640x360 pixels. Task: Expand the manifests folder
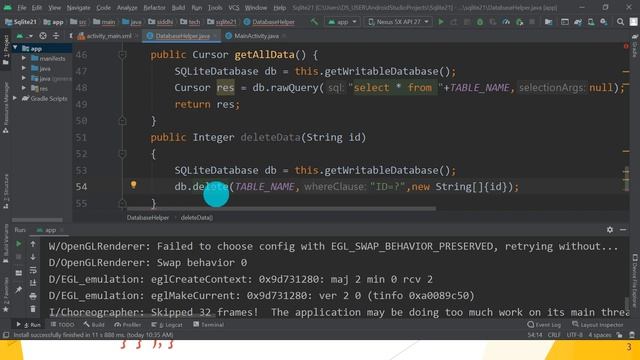(24, 58)
